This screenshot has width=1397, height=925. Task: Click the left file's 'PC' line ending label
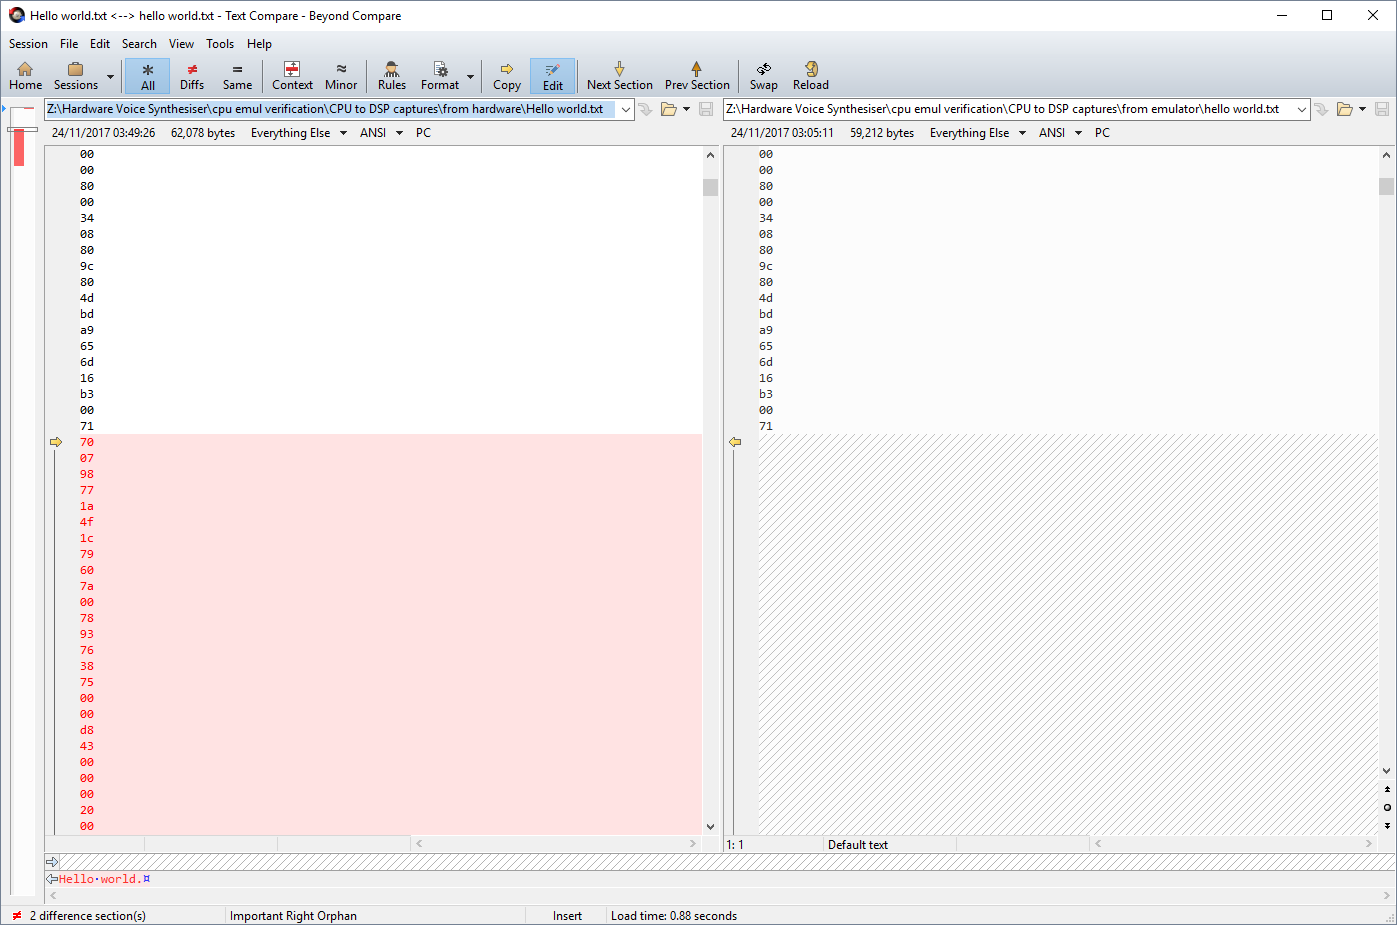423,133
